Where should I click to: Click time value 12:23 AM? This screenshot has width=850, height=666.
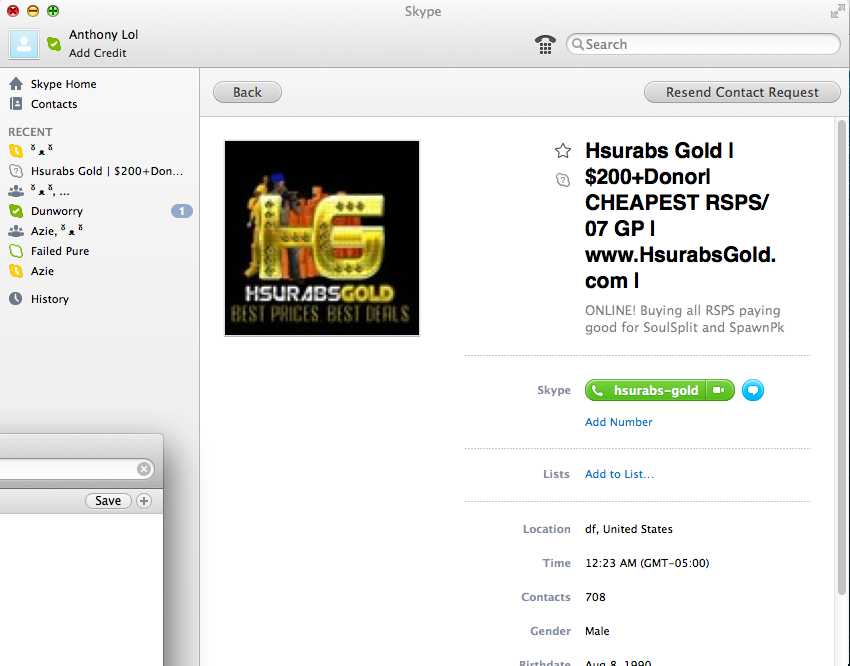coord(647,564)
